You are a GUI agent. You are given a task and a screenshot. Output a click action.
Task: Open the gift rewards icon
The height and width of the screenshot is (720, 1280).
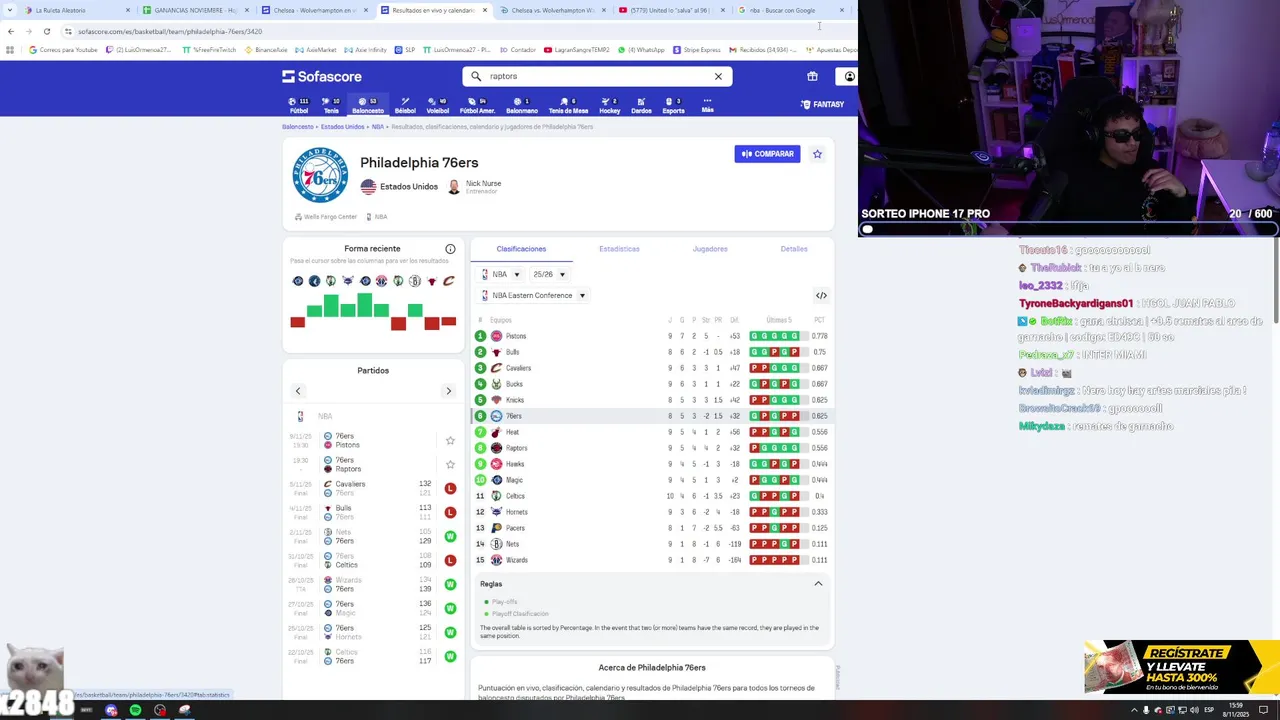pos(812,76)
